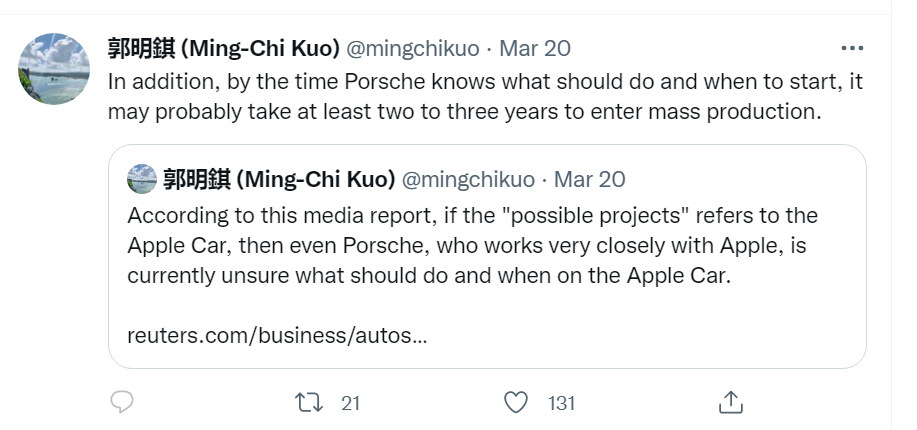Click @mingchikuo handle in quoted tweet

[x=468, y=180]
